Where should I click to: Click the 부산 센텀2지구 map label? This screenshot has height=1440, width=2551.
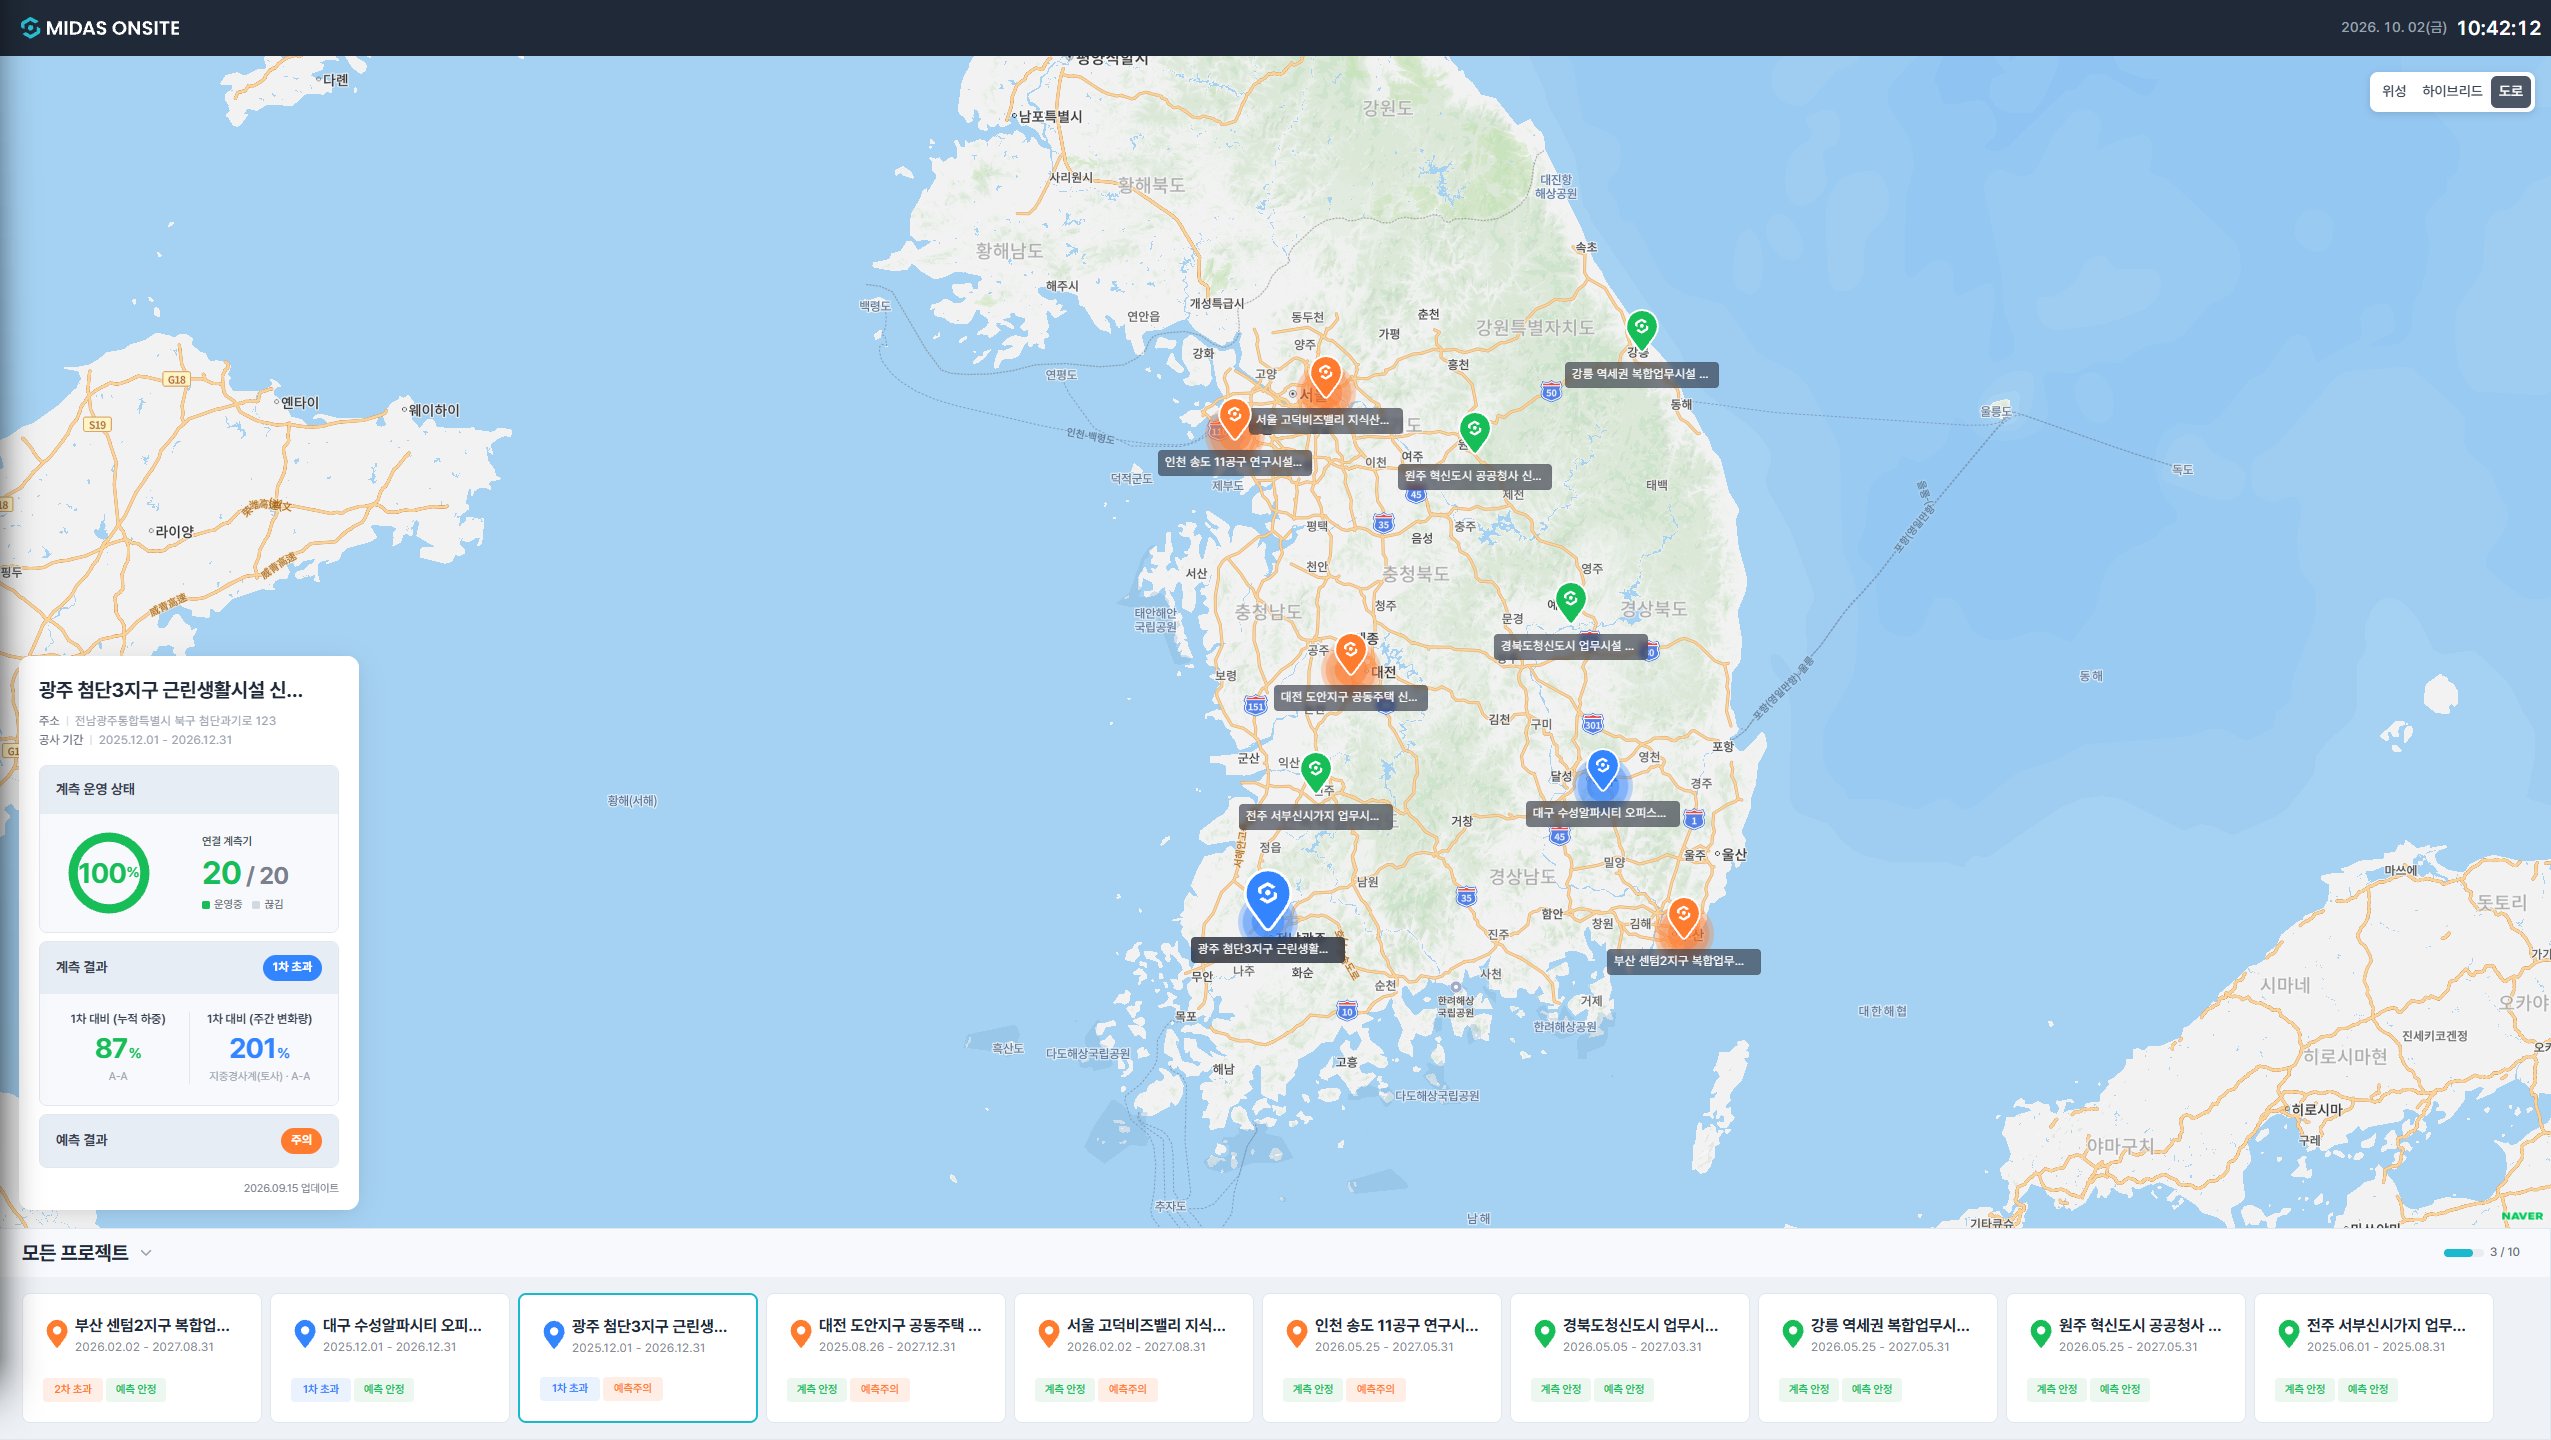1683,961
